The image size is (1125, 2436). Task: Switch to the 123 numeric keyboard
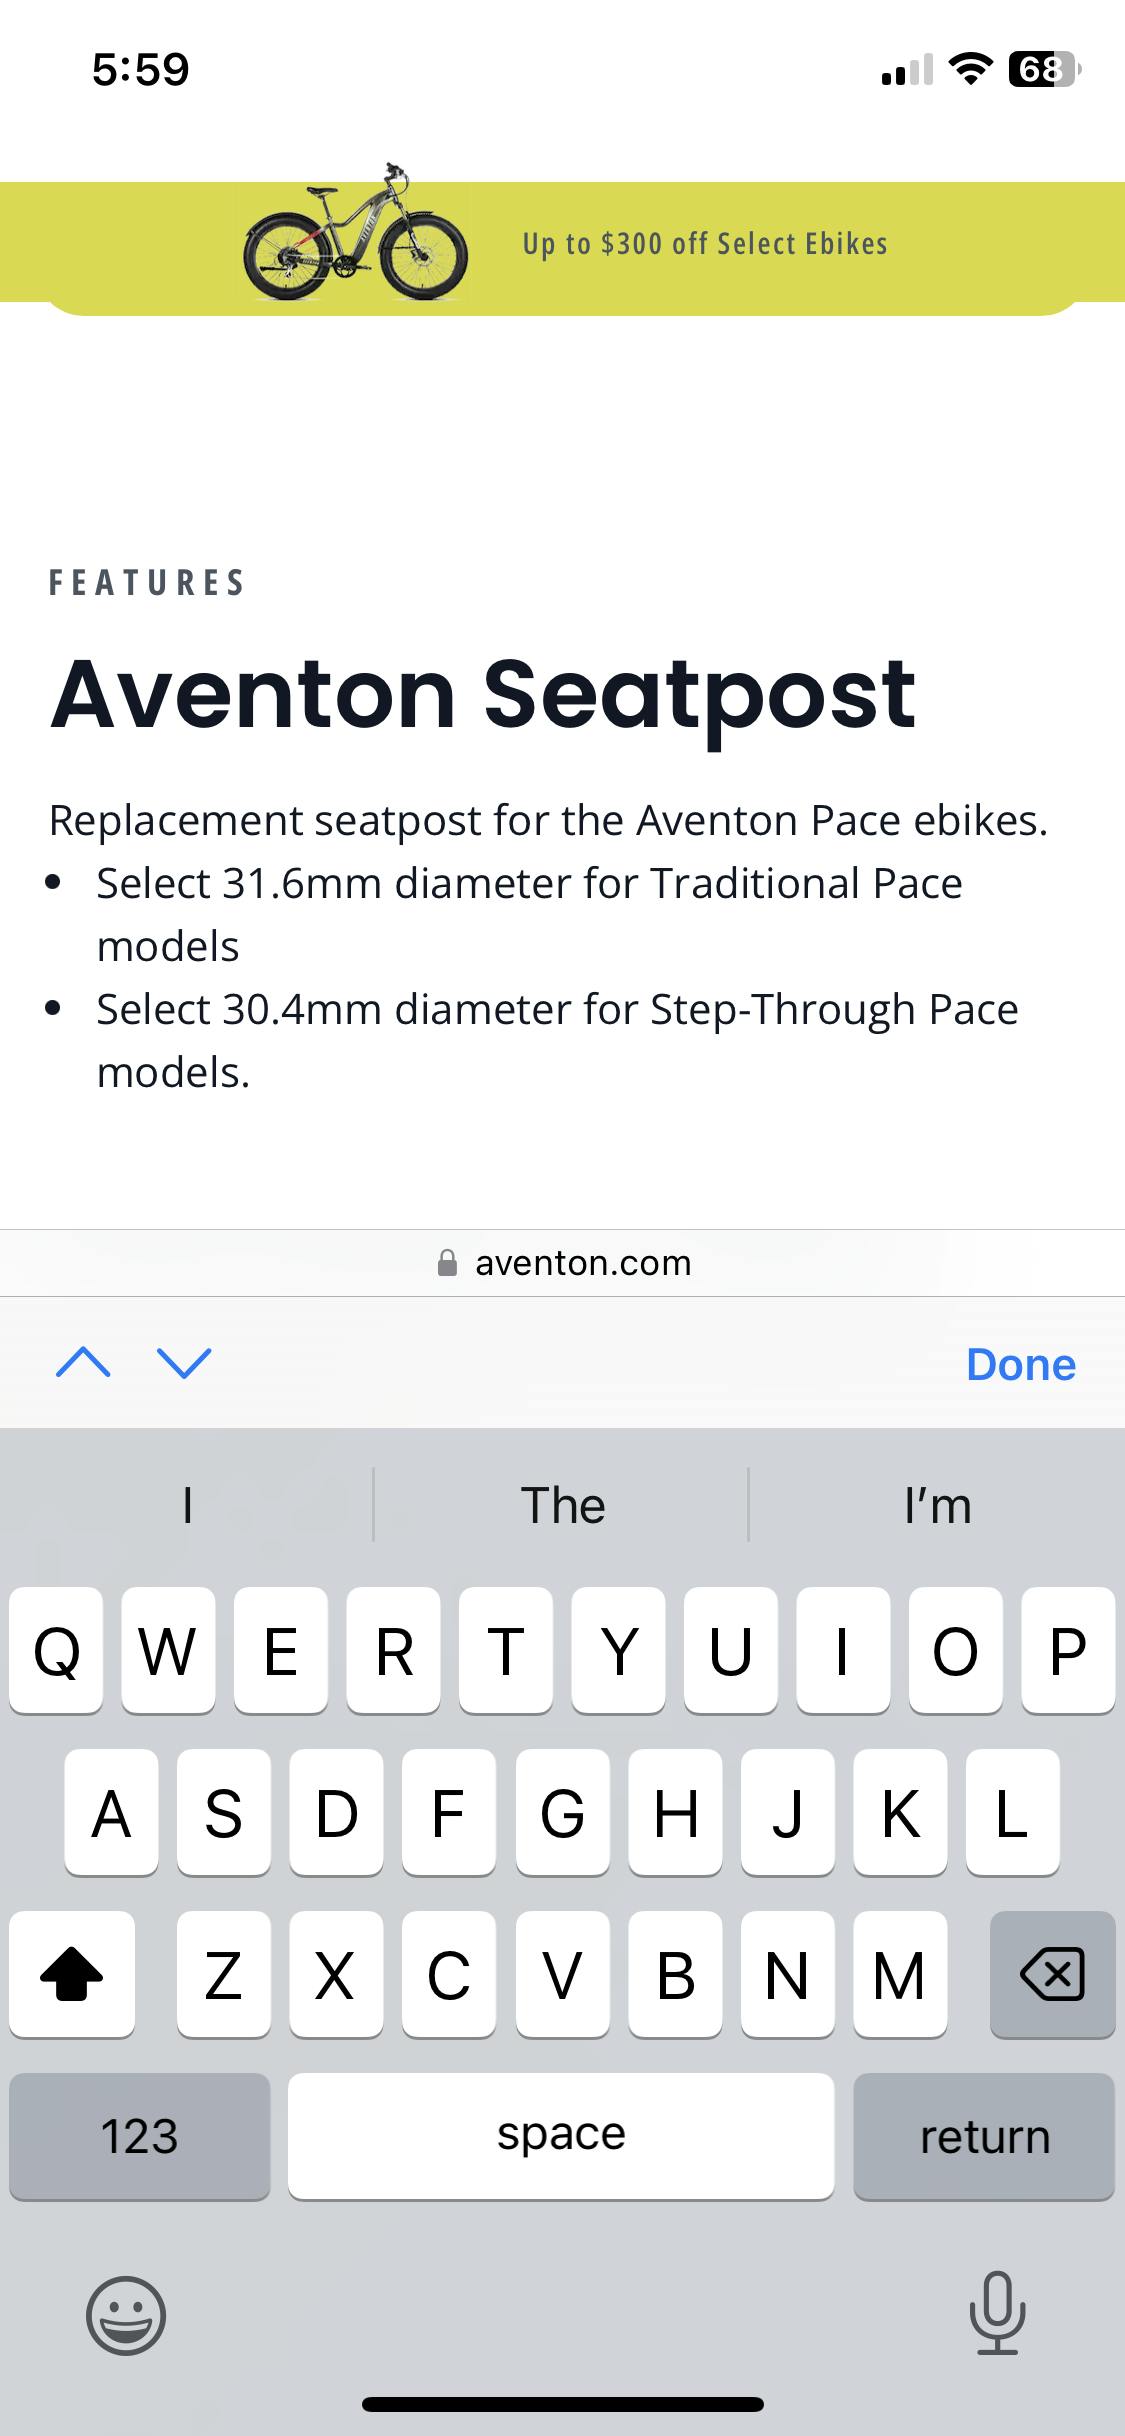(140, 2137)
